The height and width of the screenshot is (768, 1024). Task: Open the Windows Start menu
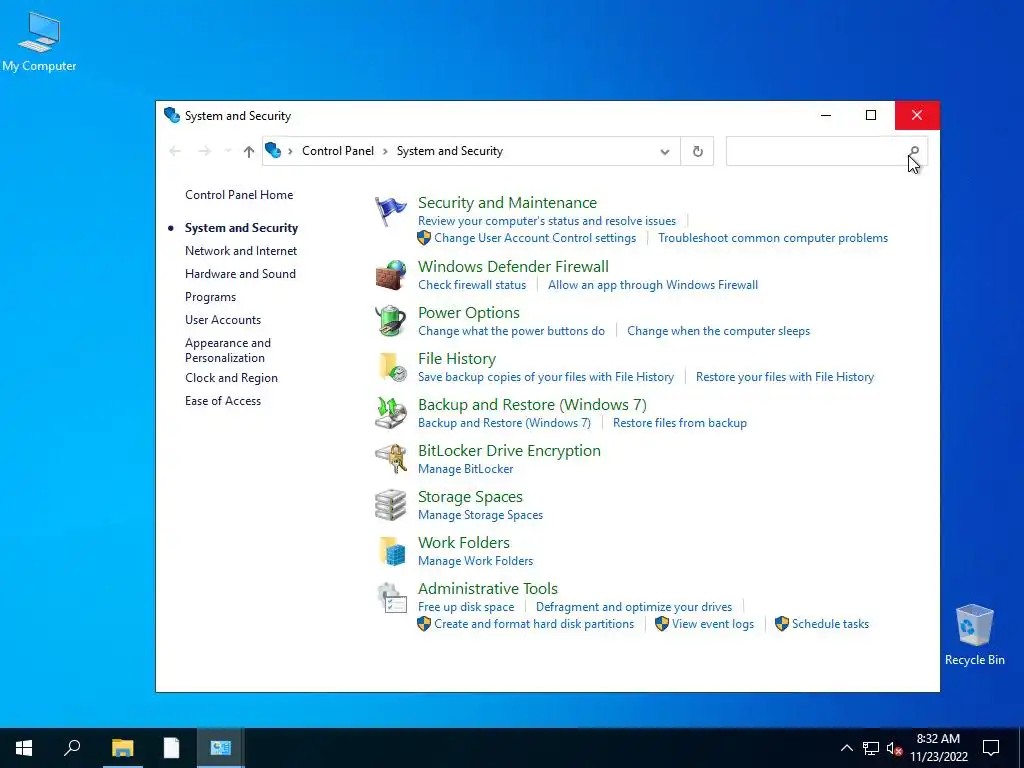tap(24, 748)
